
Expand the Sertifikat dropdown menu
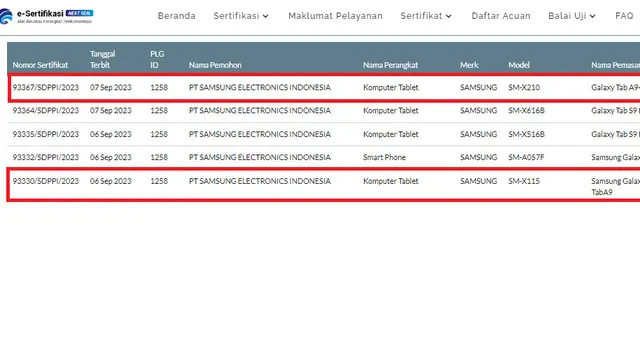pyautogui.click(x=426, y=16)
